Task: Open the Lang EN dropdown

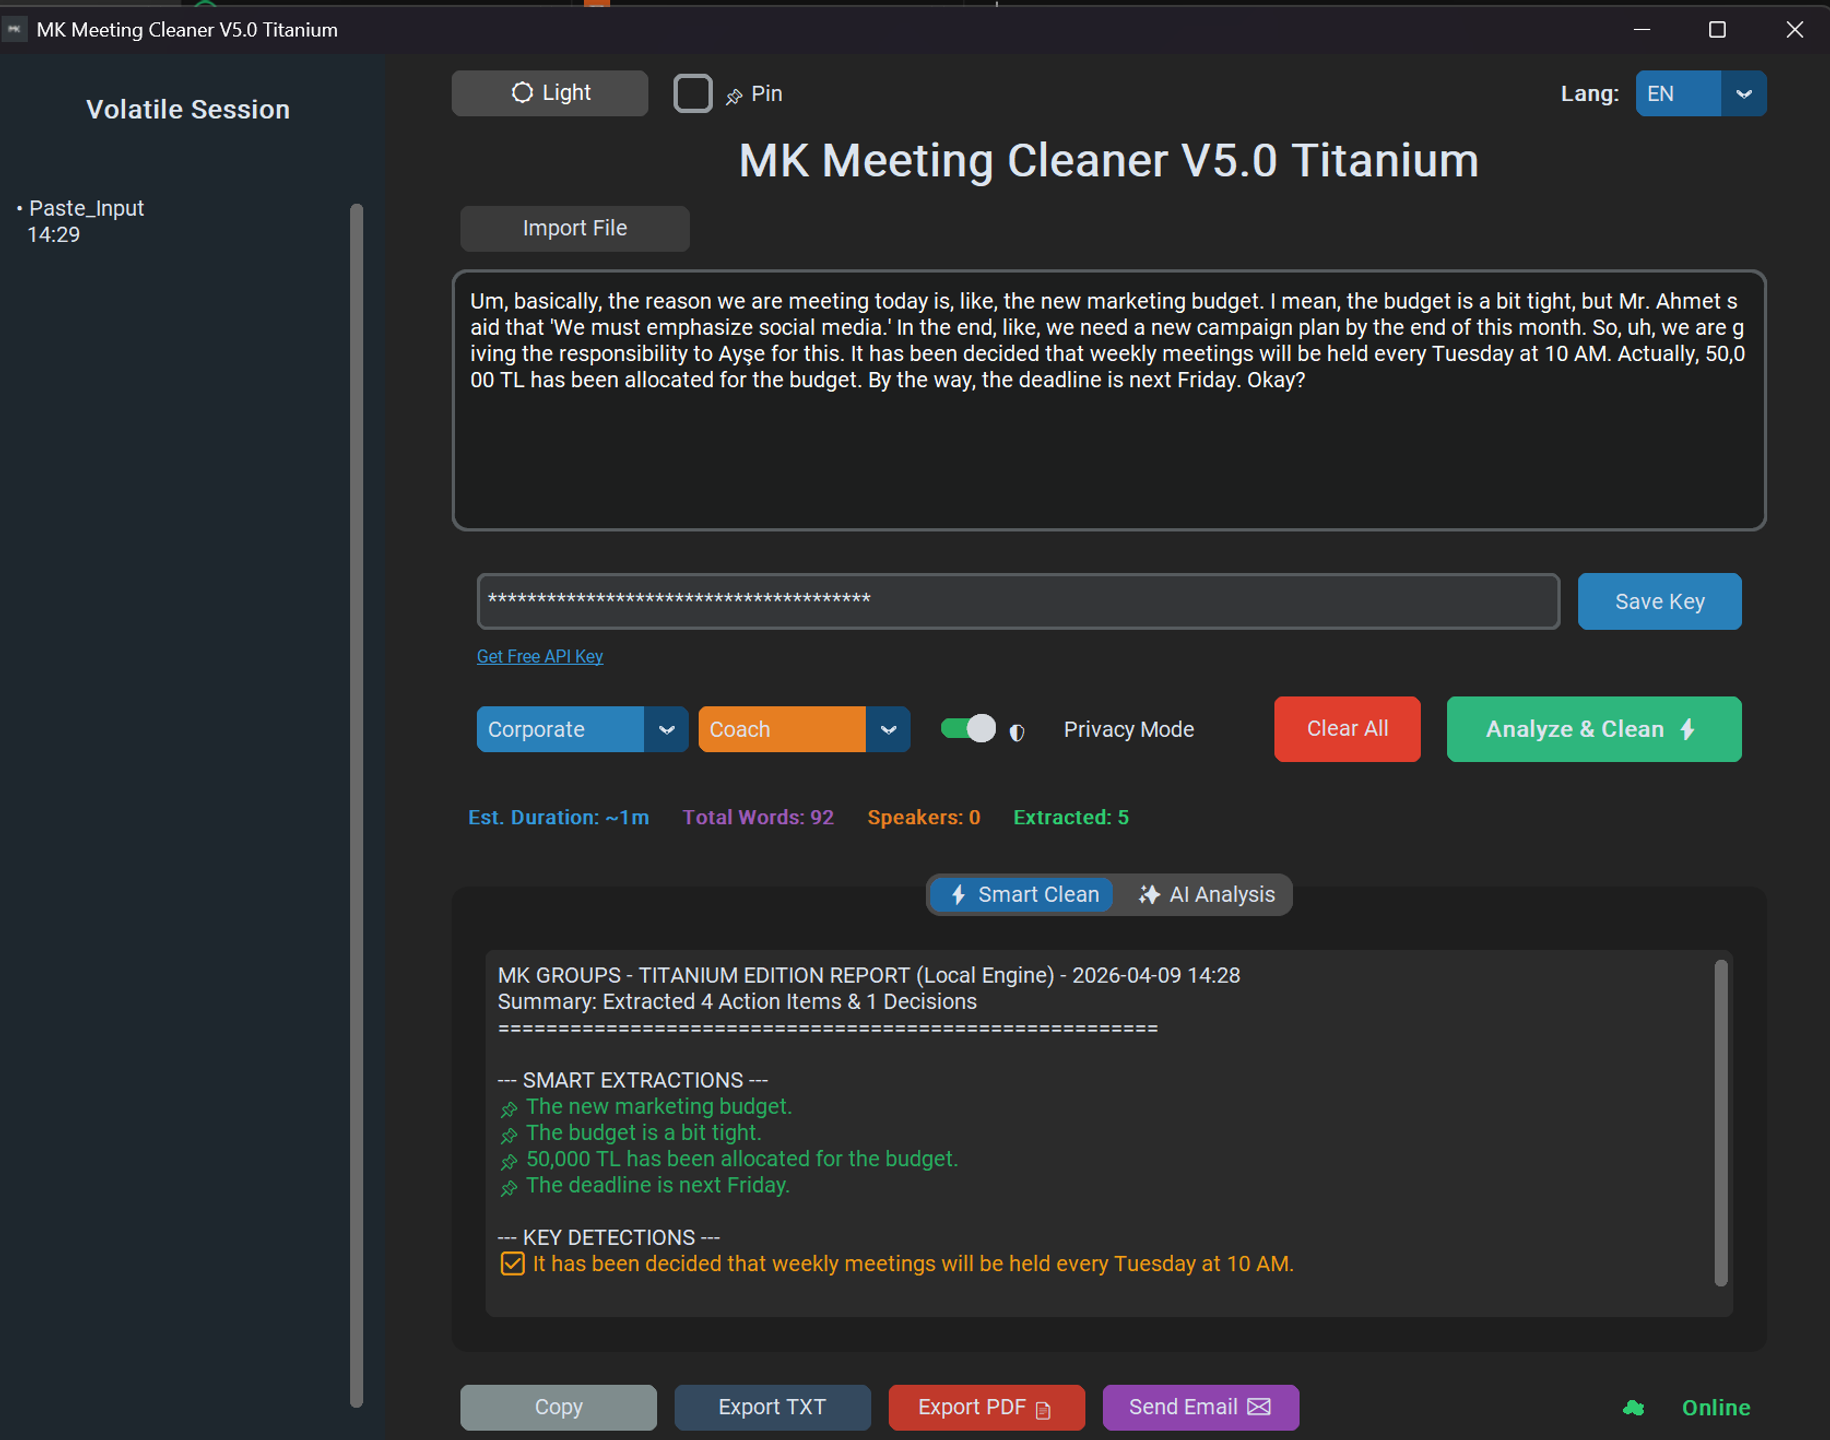Action: (1700, 93)
